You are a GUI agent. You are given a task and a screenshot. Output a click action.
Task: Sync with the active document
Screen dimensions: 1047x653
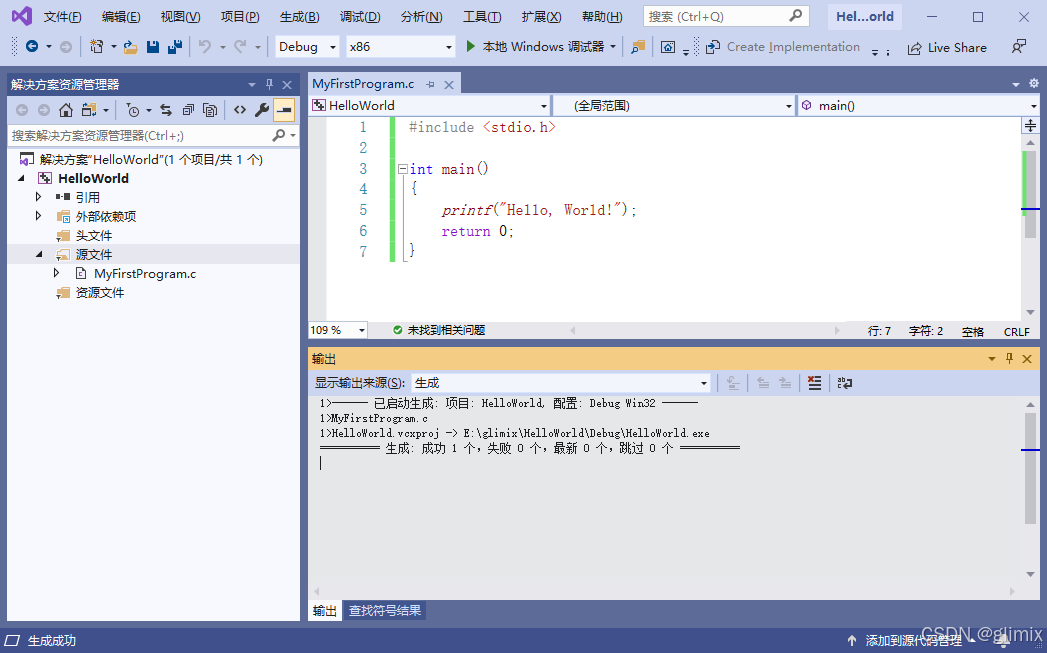[166, 110]
